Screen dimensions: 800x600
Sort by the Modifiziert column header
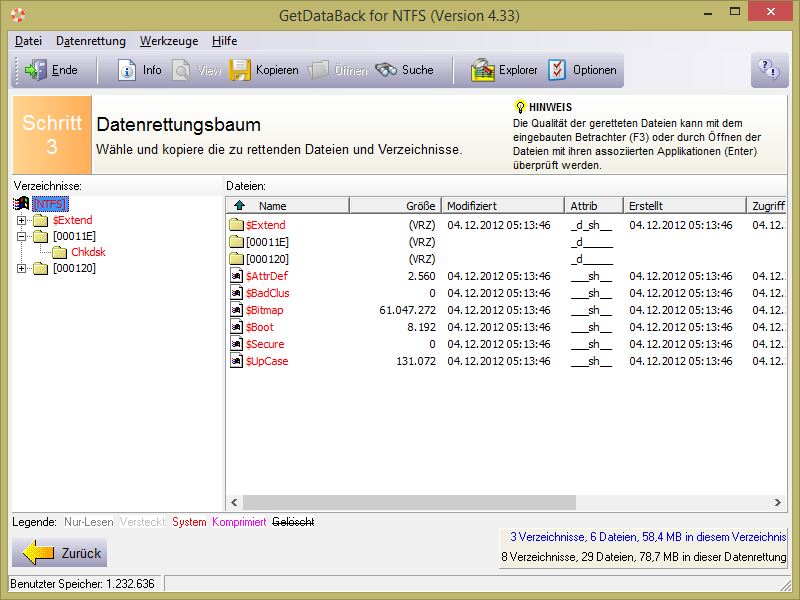click(503, 206)
